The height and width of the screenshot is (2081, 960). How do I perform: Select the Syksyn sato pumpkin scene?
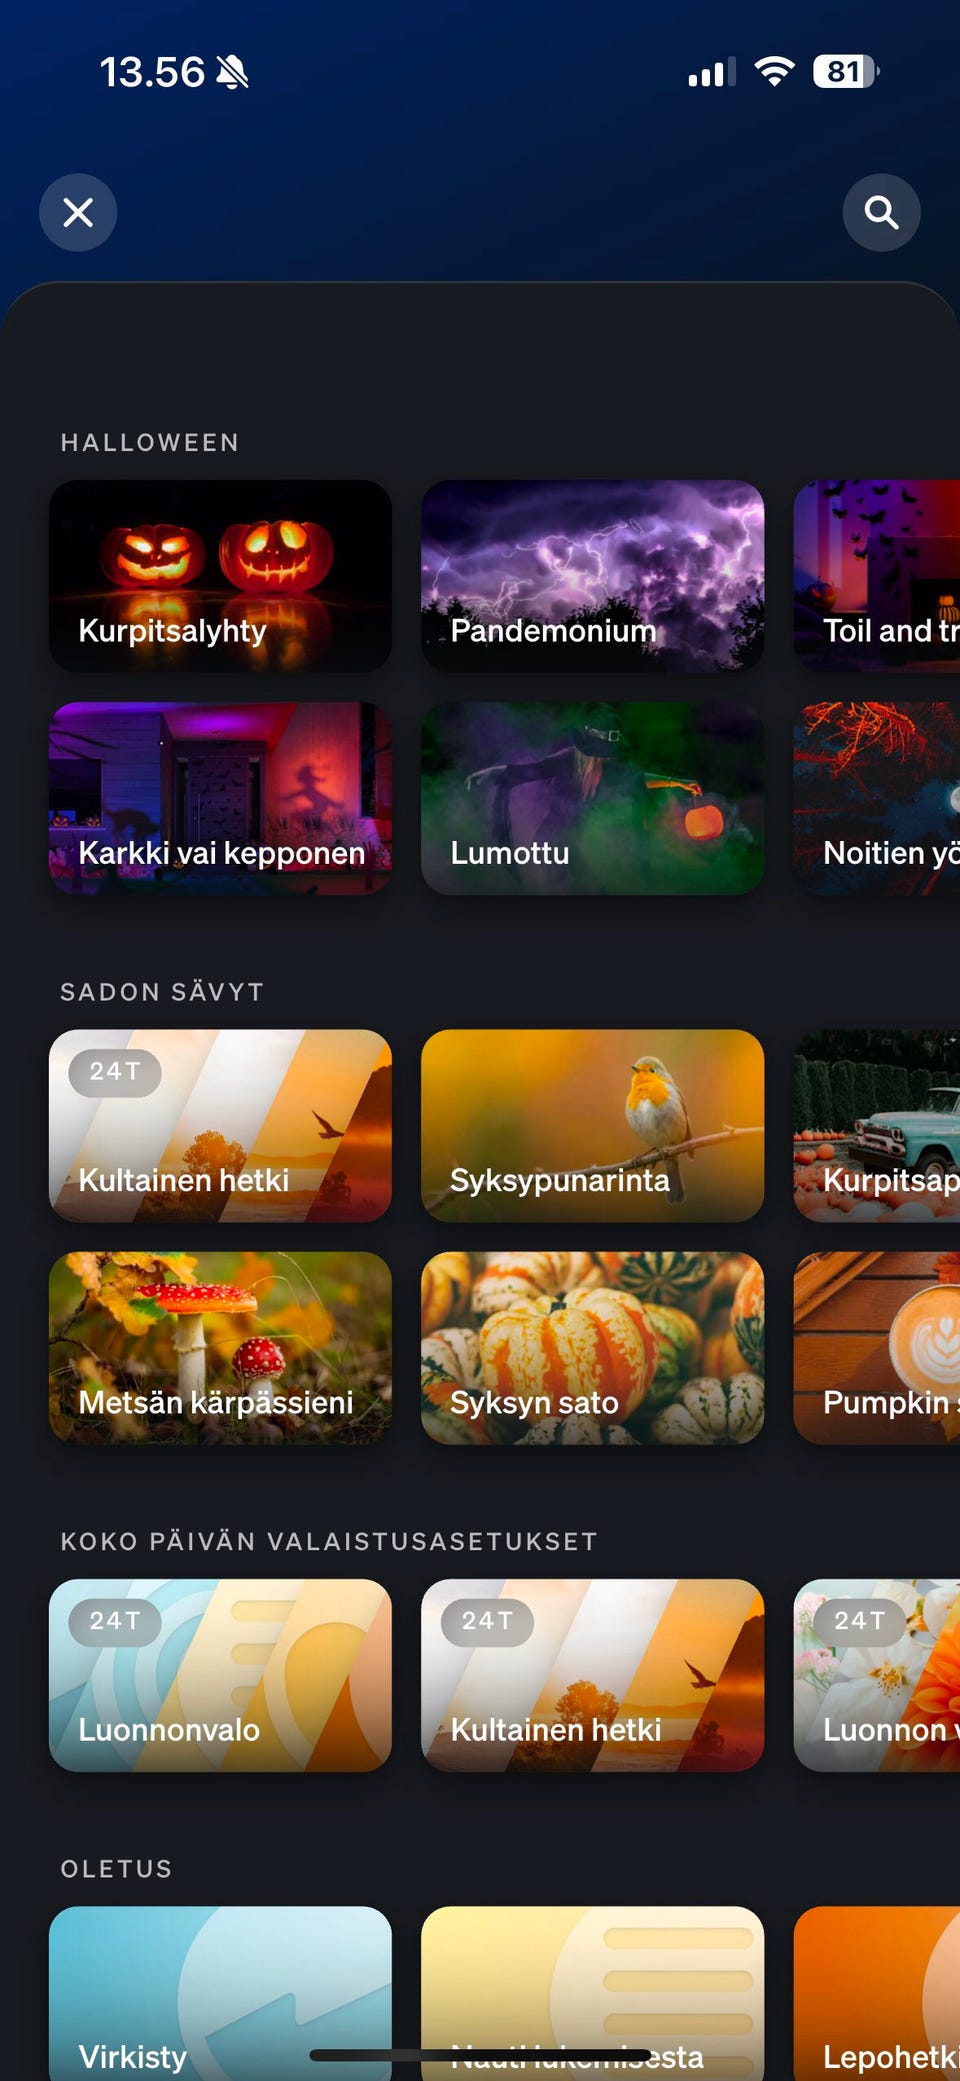pyautogui.click(x=592, y=1348)
